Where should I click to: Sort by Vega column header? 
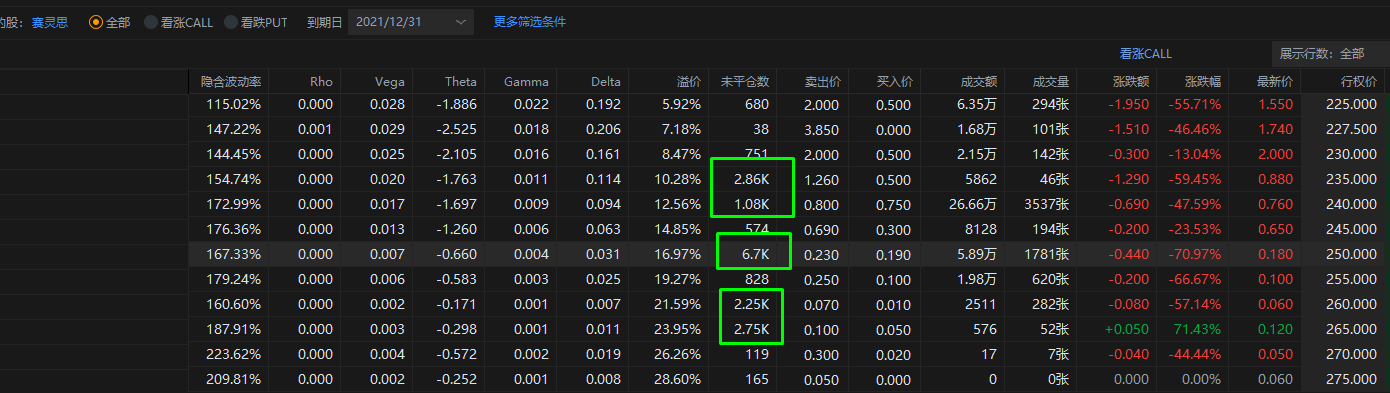point(389,81)
